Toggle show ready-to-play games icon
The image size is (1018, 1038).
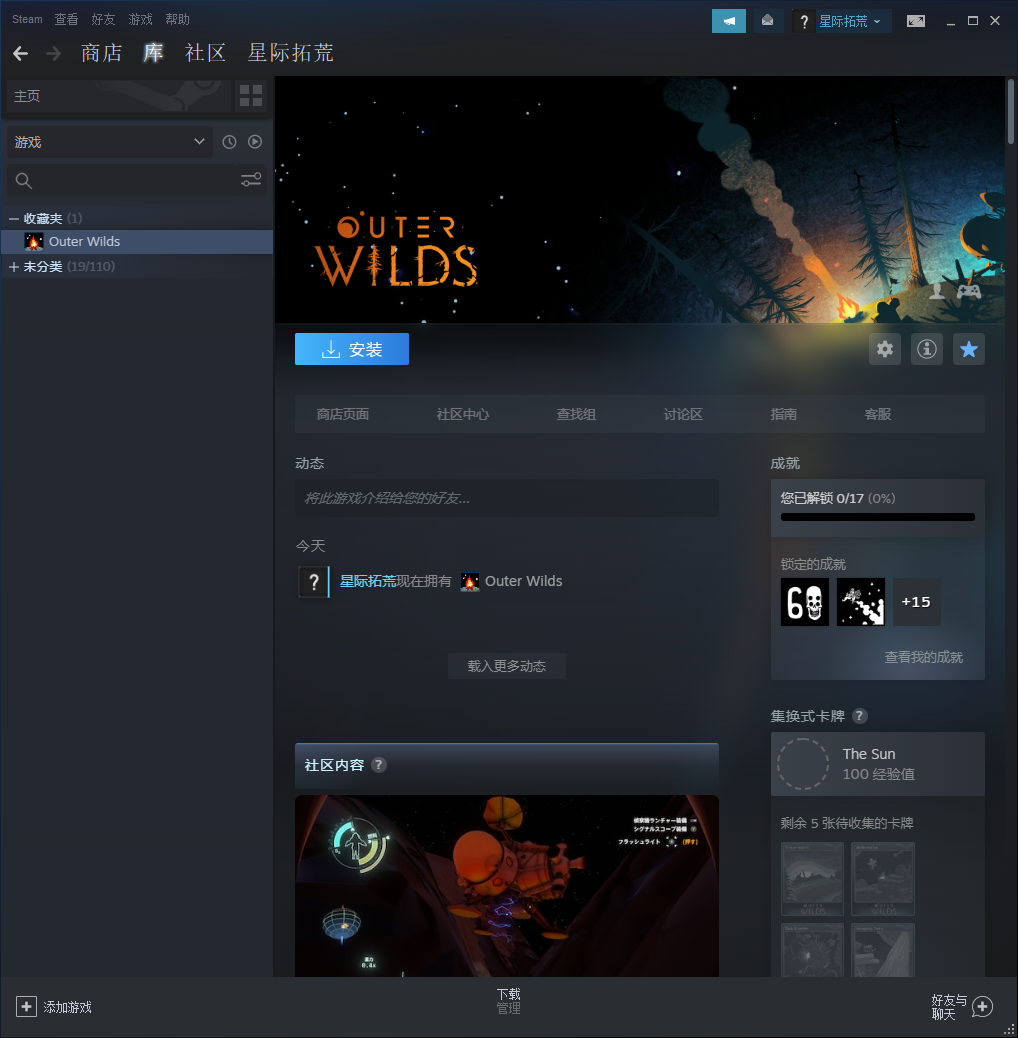pos(255,142)
